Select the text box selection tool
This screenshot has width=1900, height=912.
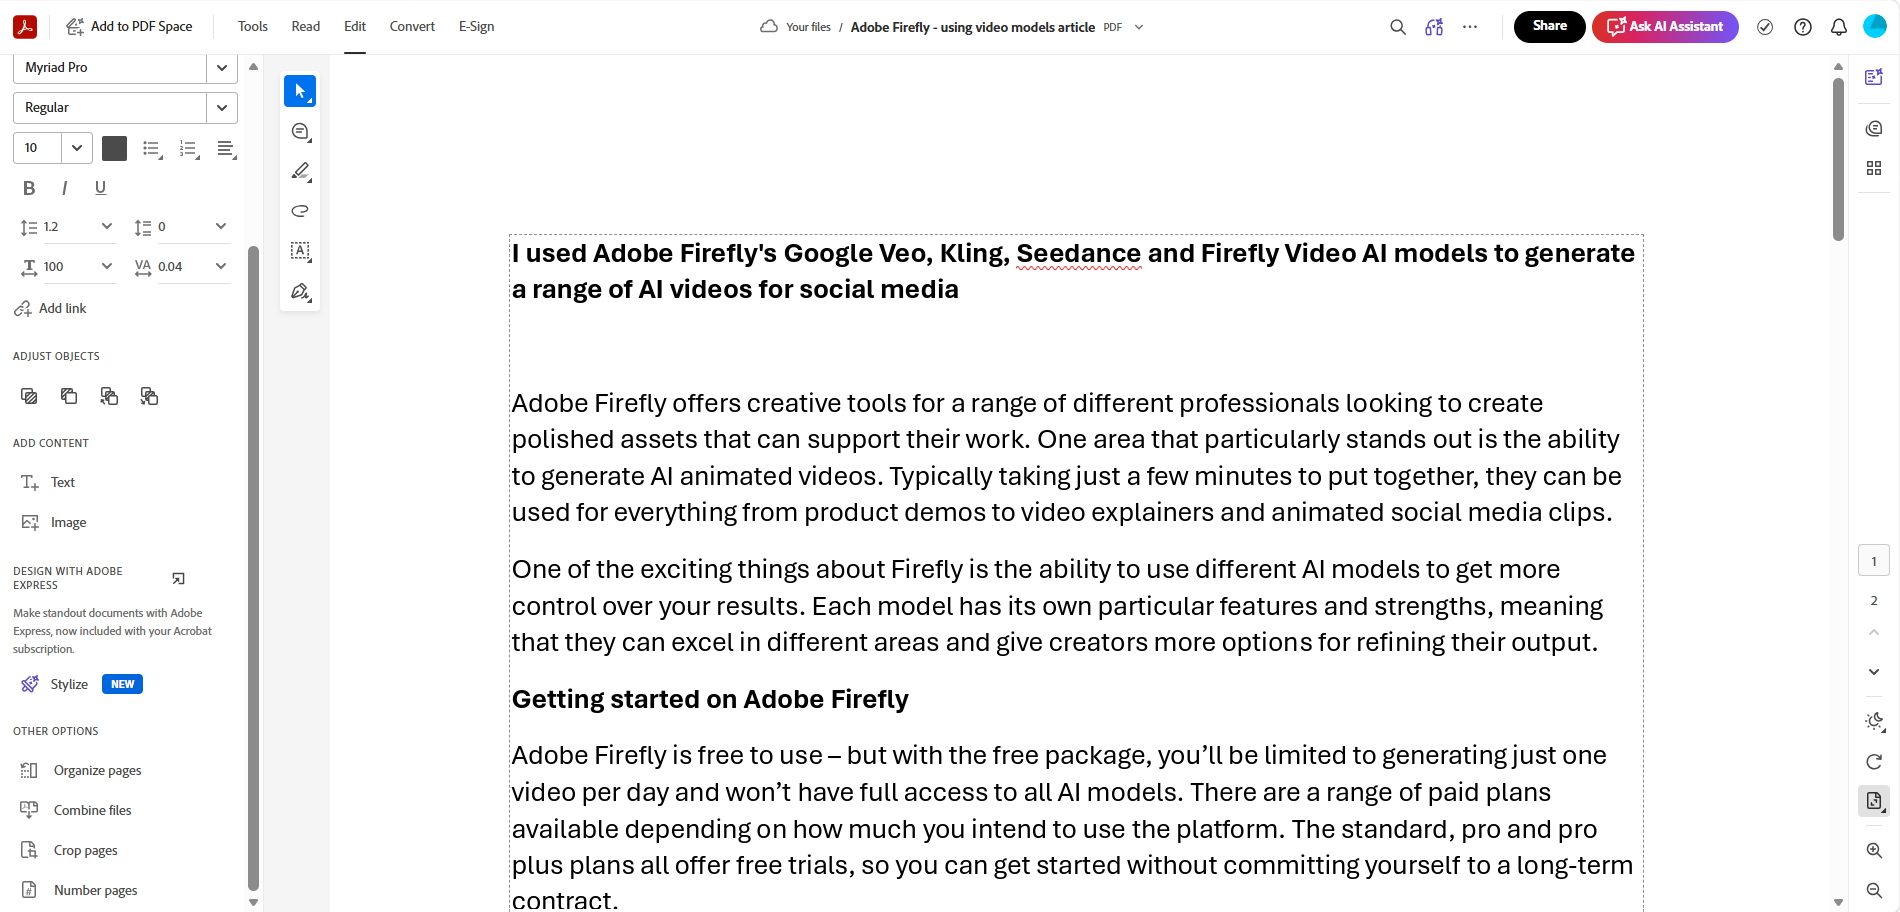(300, 251)
